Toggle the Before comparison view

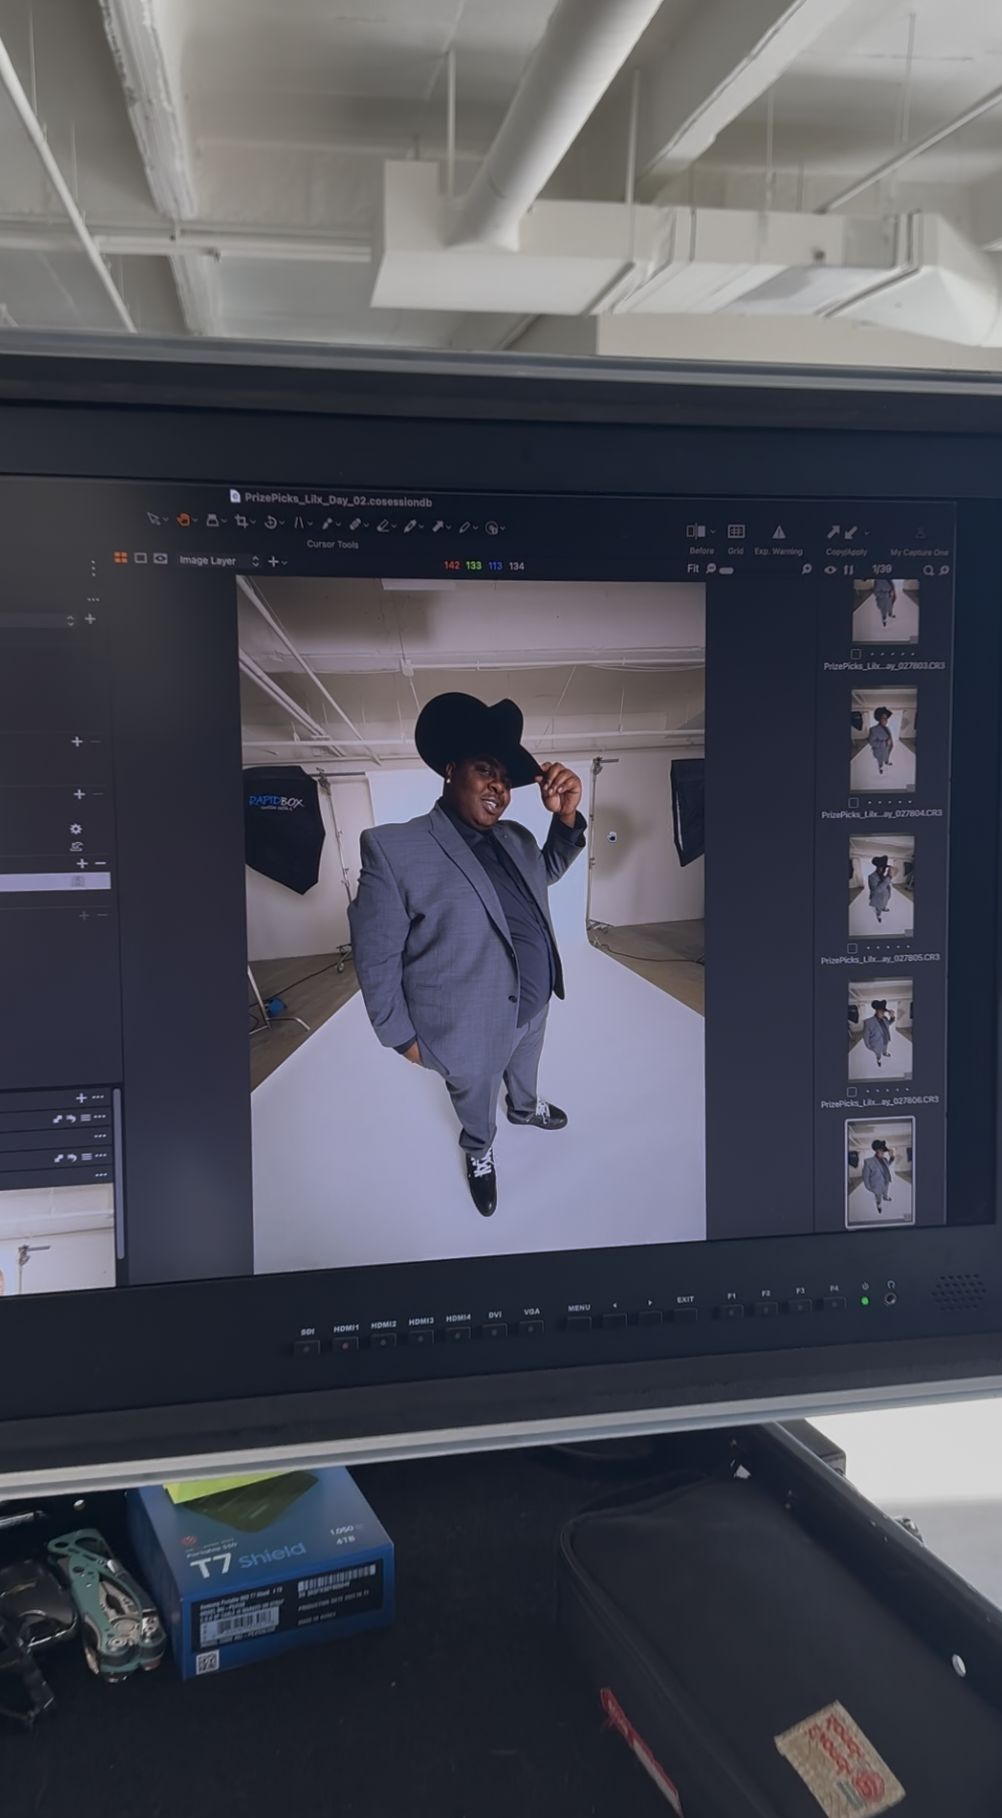click(x=695, y=531)
